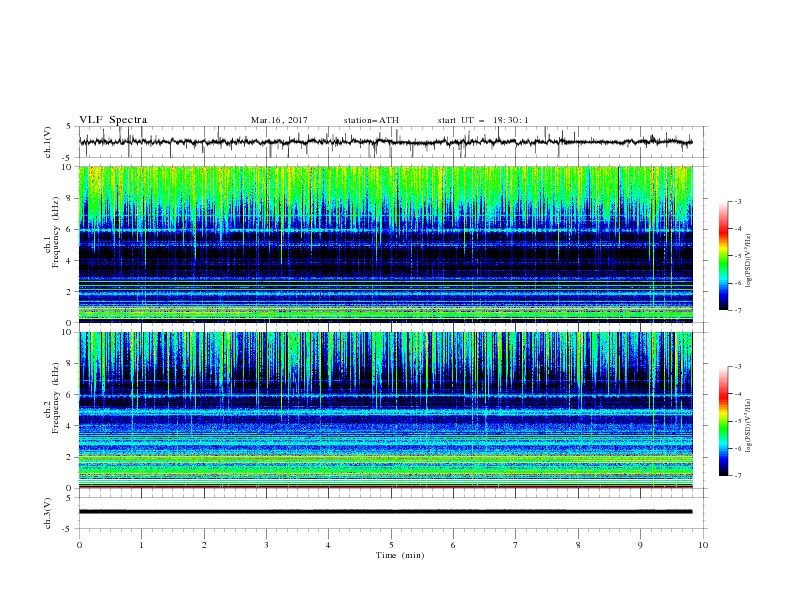Click the ch.3 voltage waveform trace
The width and height of the screenshot is (792, 612).
coord(386,512)
